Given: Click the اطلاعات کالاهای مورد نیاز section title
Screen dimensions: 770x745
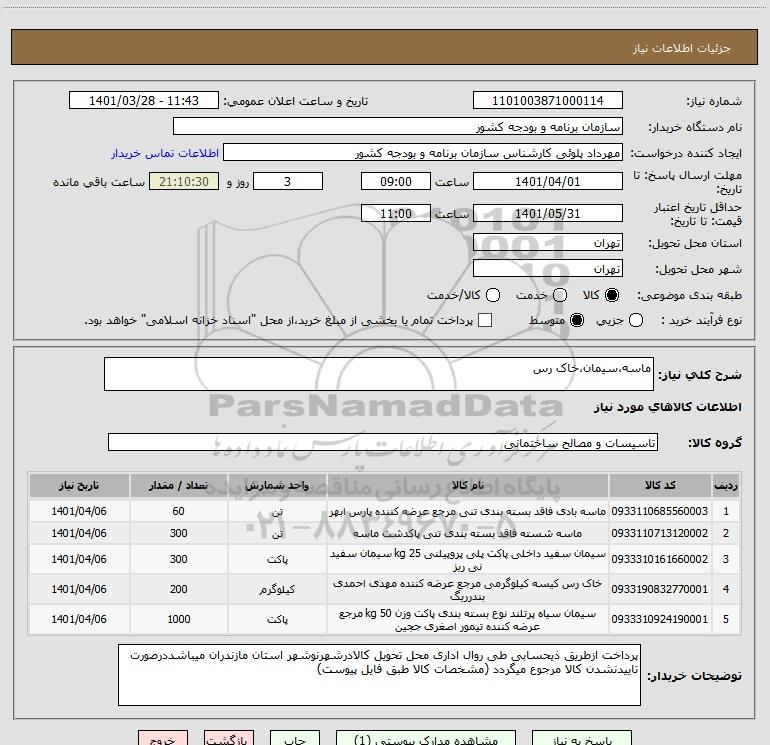Looking at the screenshot, I should [667, 407].
